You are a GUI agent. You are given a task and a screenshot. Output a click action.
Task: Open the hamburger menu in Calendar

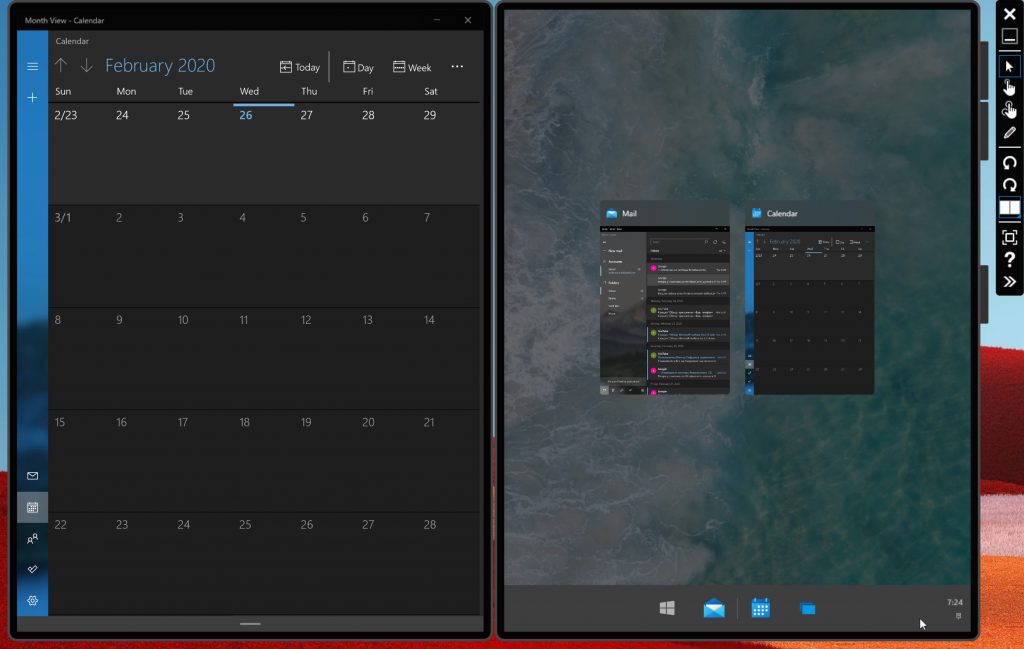pyautogui.click(x=32, y=66)
